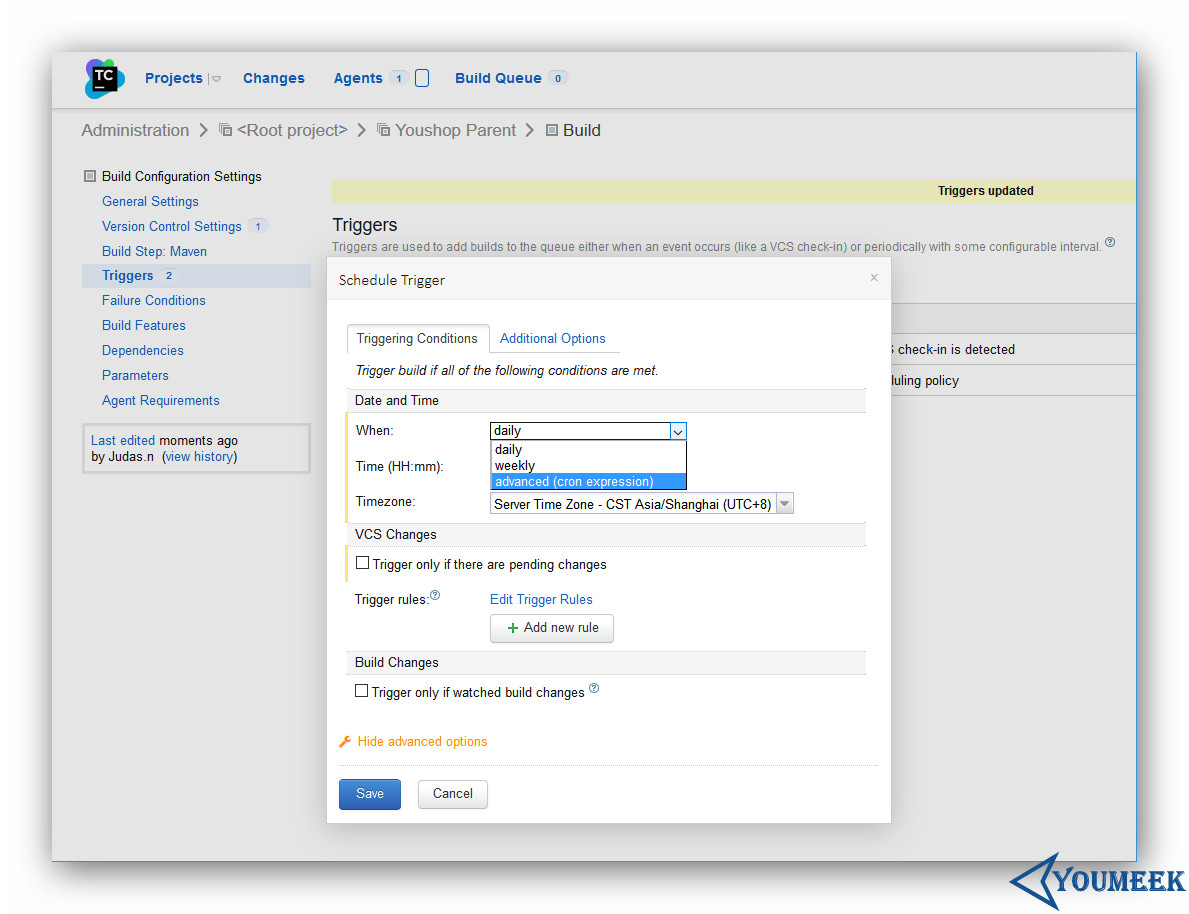Close the Schedule Trigger dialog
This screenshot has height=914, width=1189.
pyautogui.click(x=874, y=278)
